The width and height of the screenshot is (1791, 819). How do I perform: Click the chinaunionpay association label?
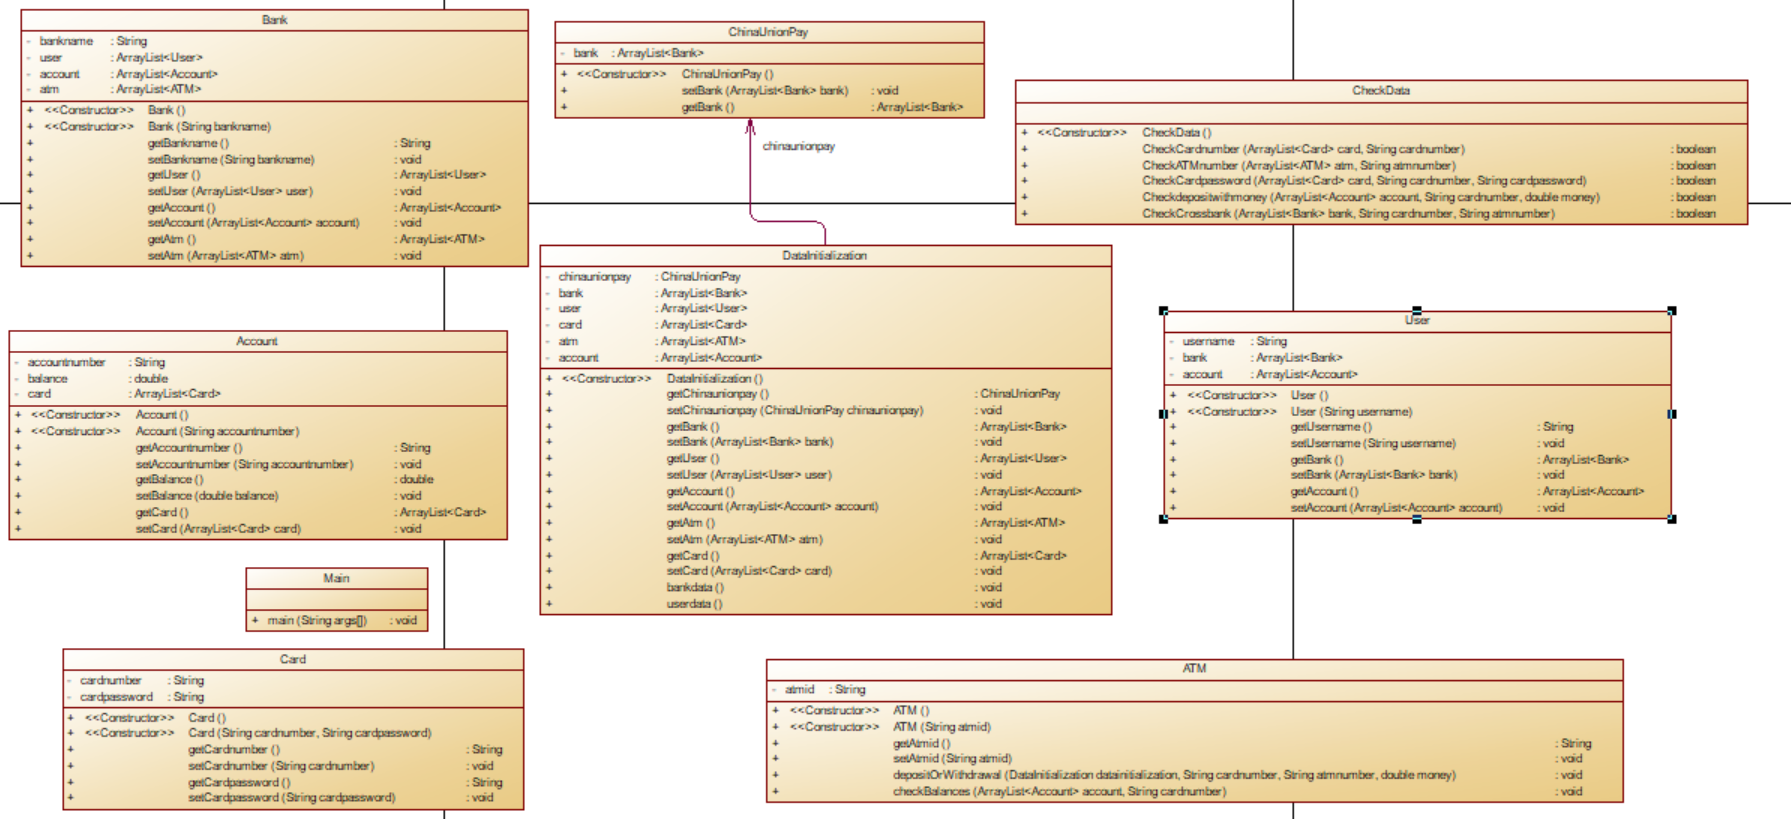tap(799, 146)
